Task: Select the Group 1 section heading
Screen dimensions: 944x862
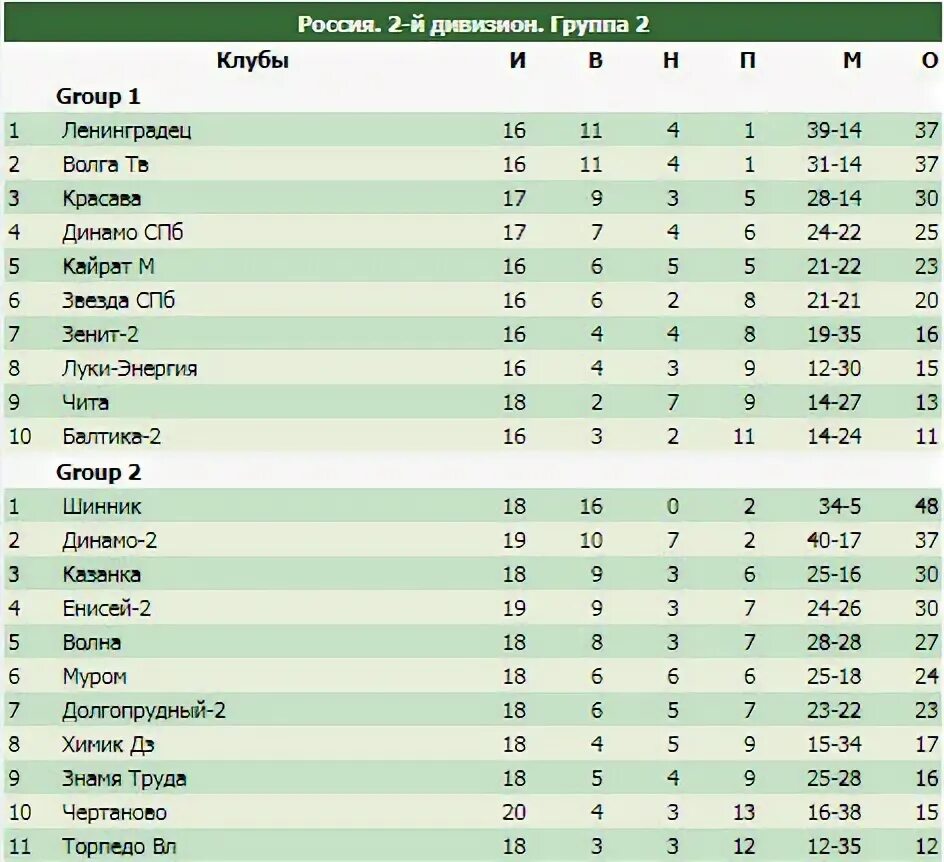Action: click(98, 96)
